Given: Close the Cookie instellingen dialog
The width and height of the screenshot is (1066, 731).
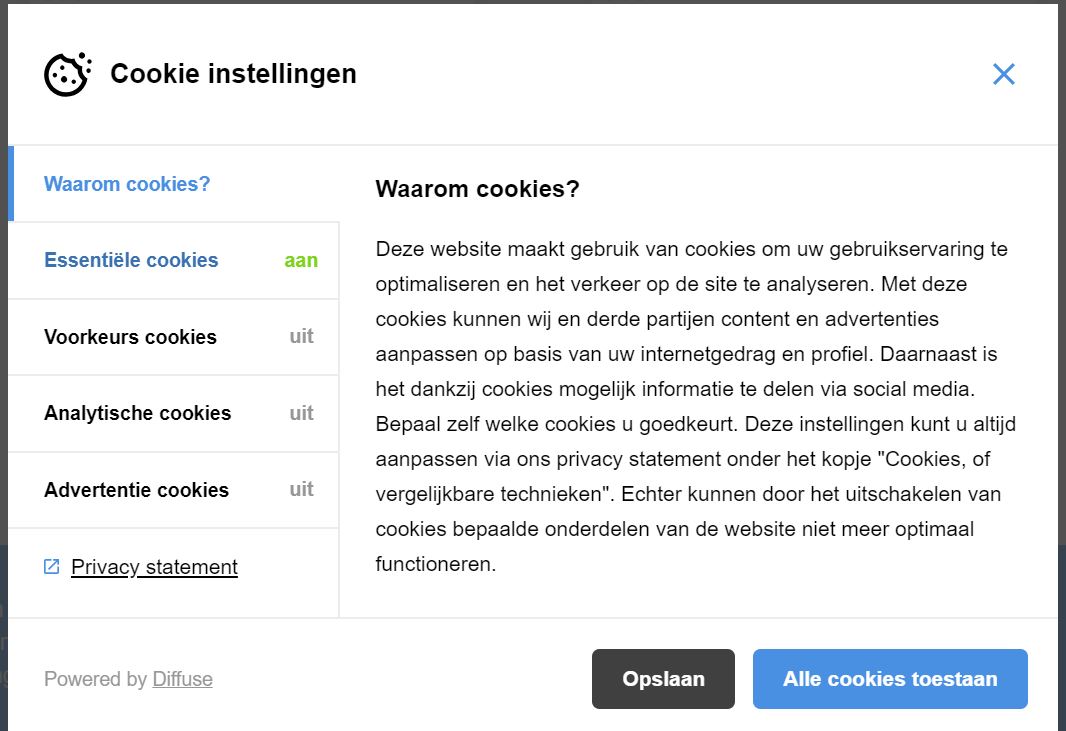Looking at the screenshot, I should pos(1003,74).
